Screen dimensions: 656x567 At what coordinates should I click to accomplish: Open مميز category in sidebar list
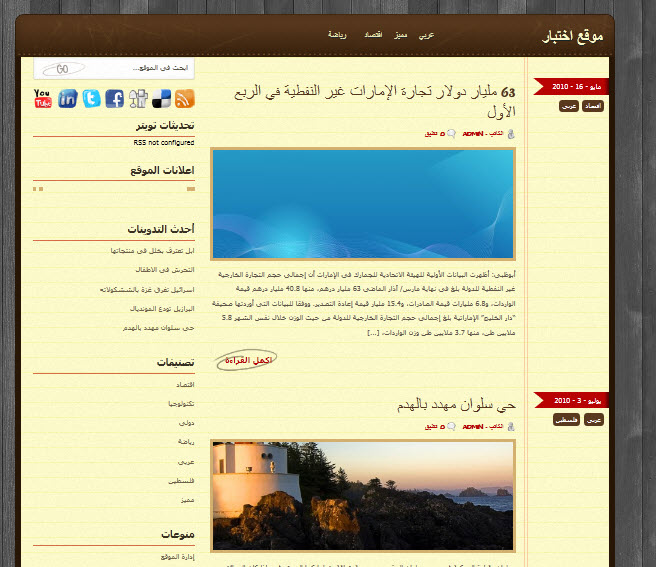coord(187,500)
